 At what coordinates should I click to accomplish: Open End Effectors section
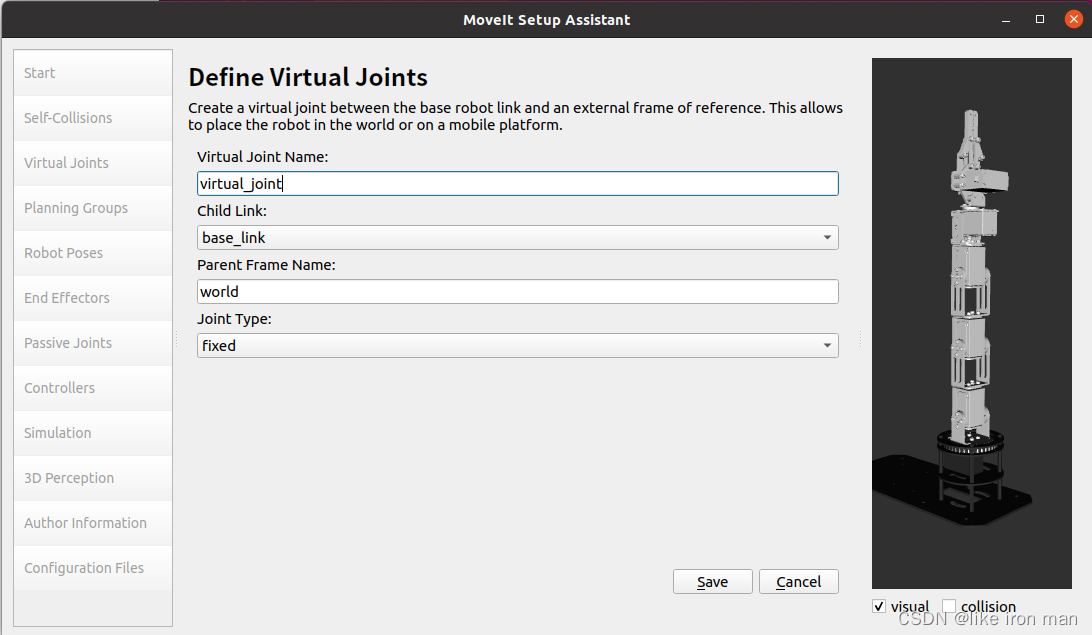point(93,298)
